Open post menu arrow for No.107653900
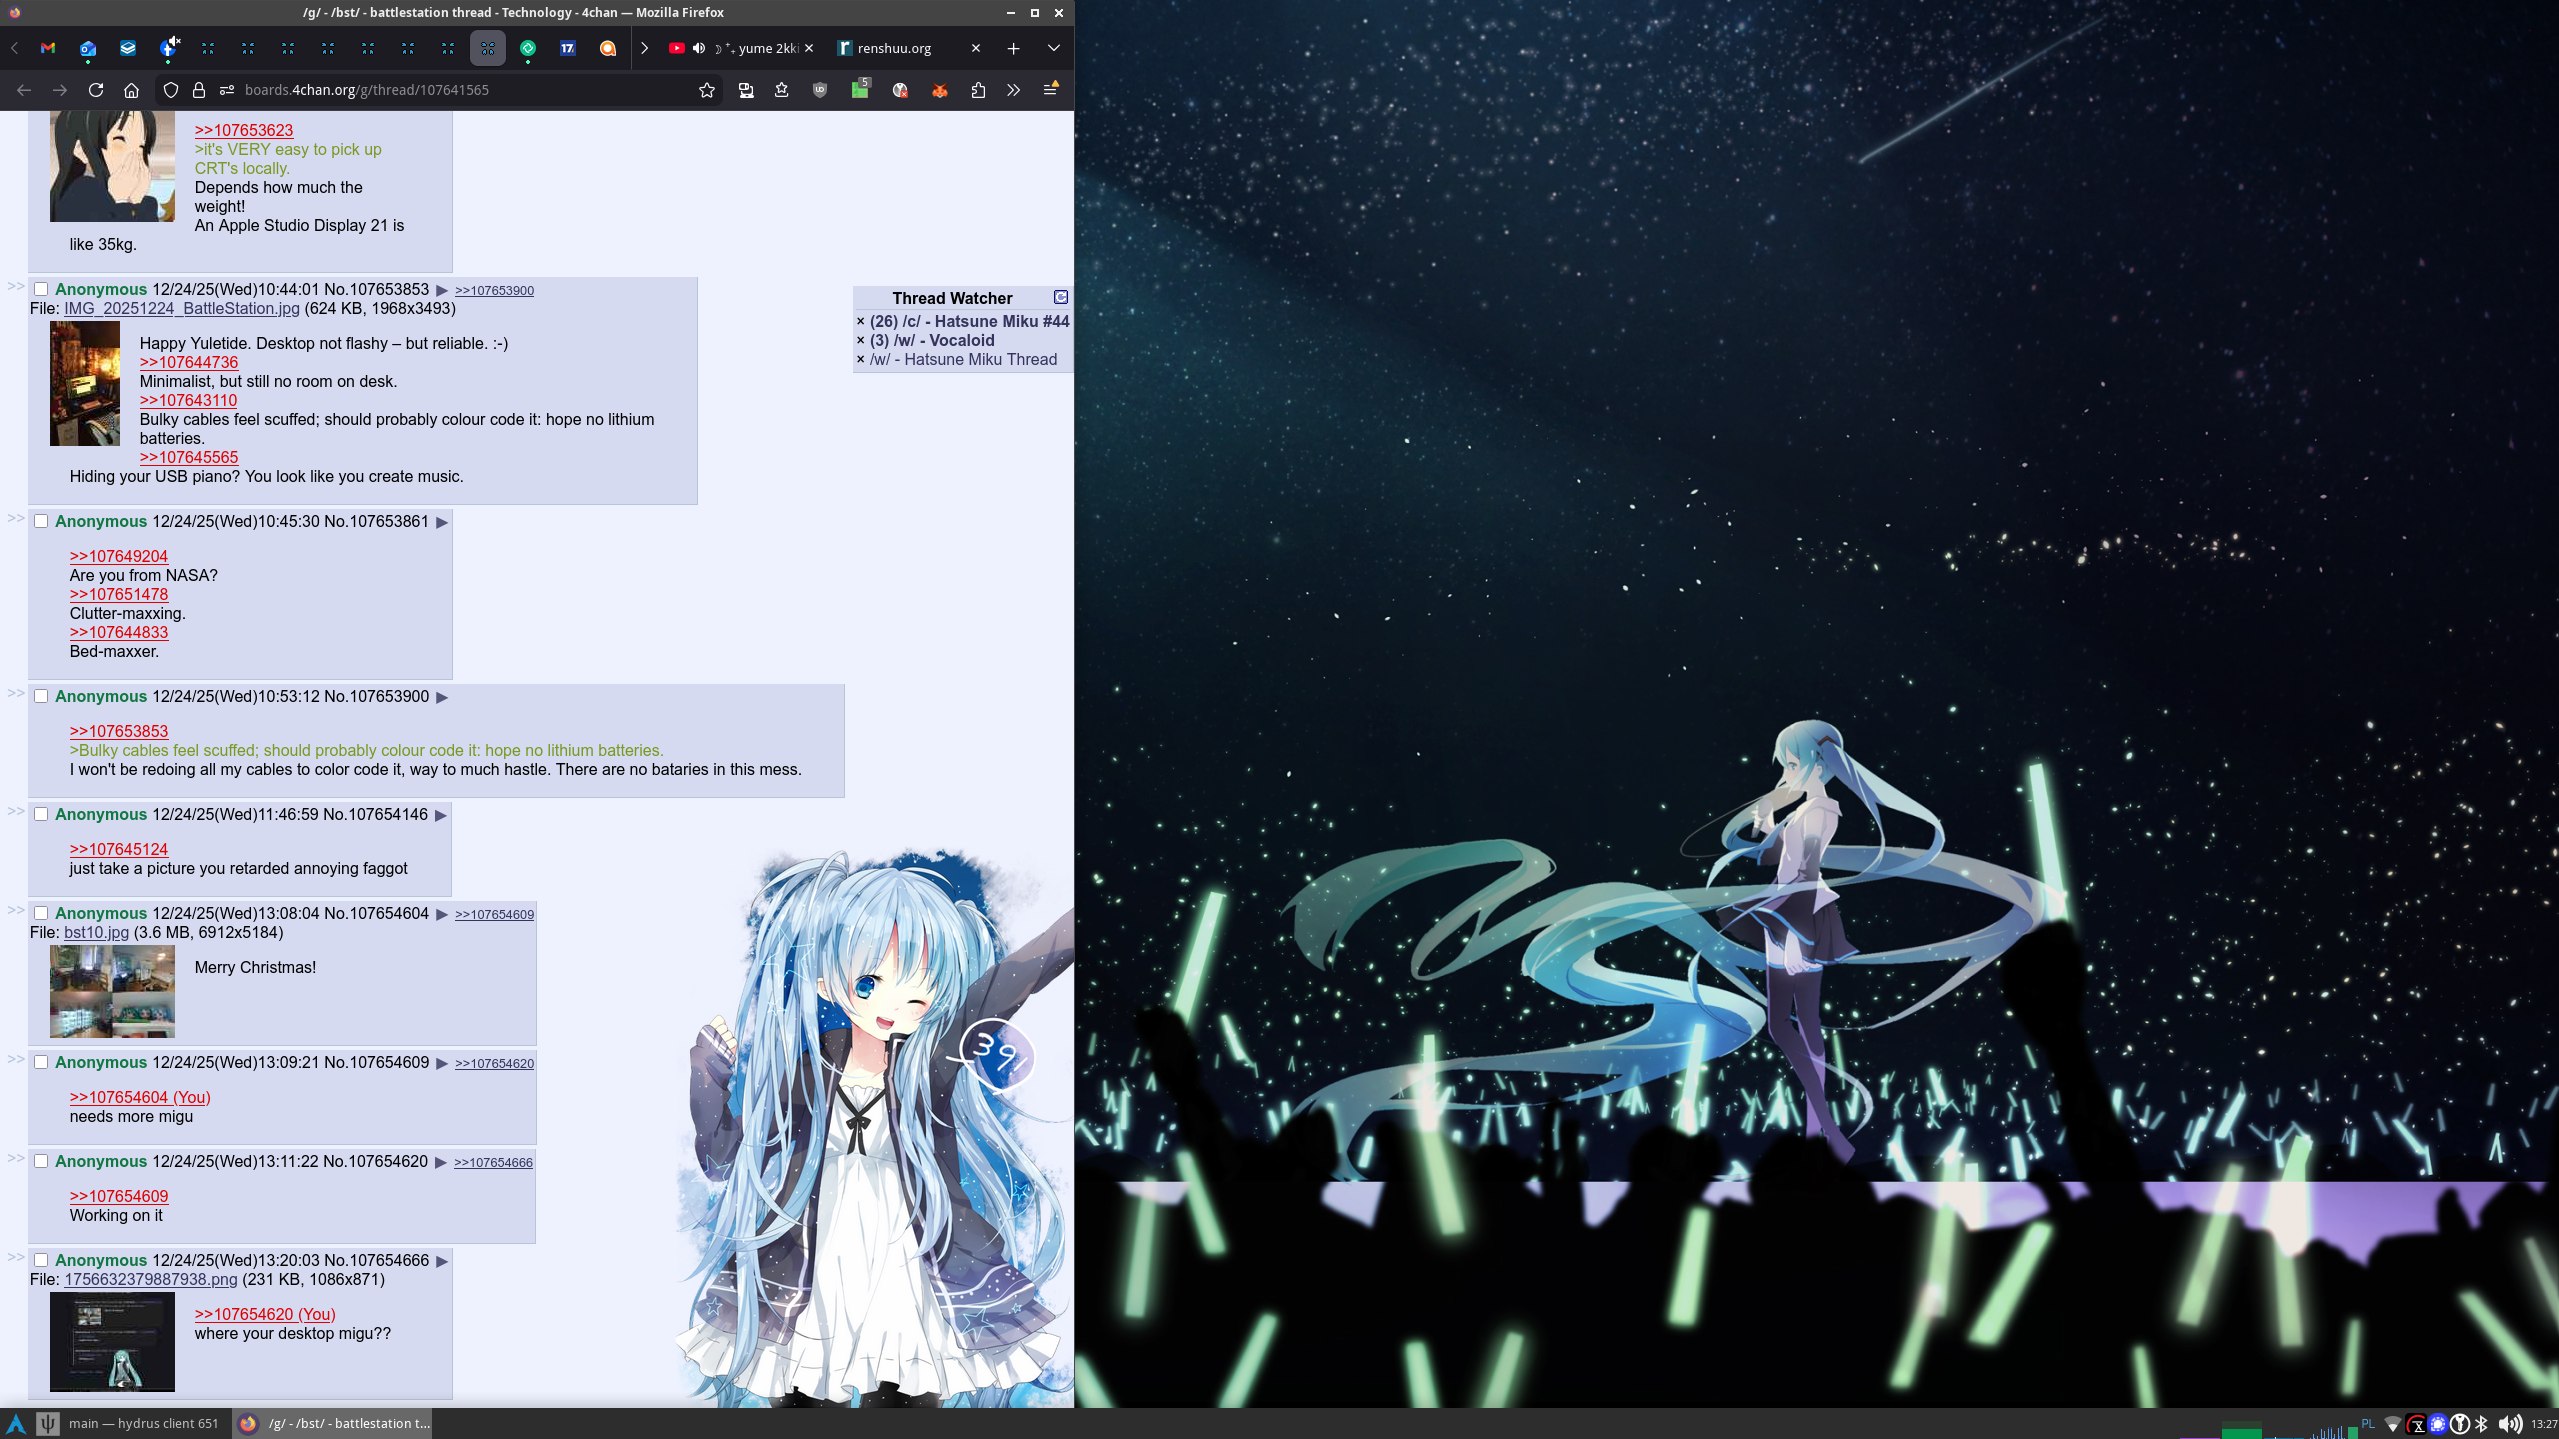The height and width of the screenshot is (1439, 2559). pyautogui.click(x=442, y=697)
